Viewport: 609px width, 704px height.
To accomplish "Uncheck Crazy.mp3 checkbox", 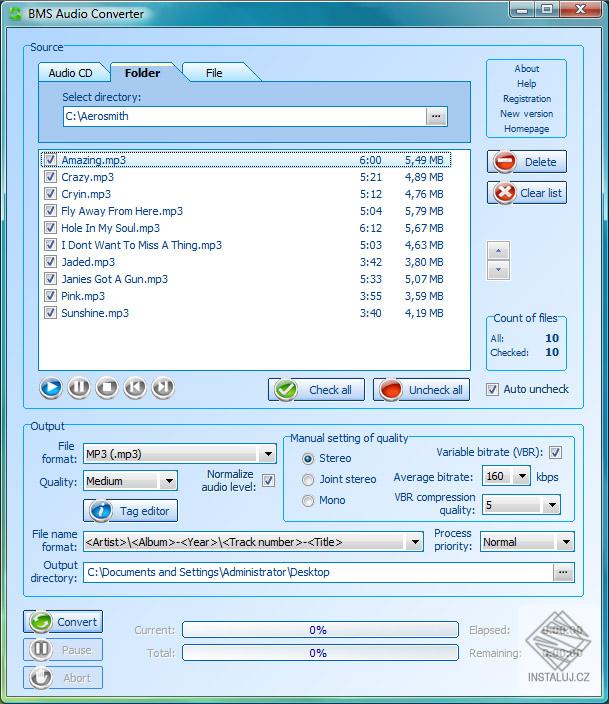I will pyautogui.click(x=50, y=177).
